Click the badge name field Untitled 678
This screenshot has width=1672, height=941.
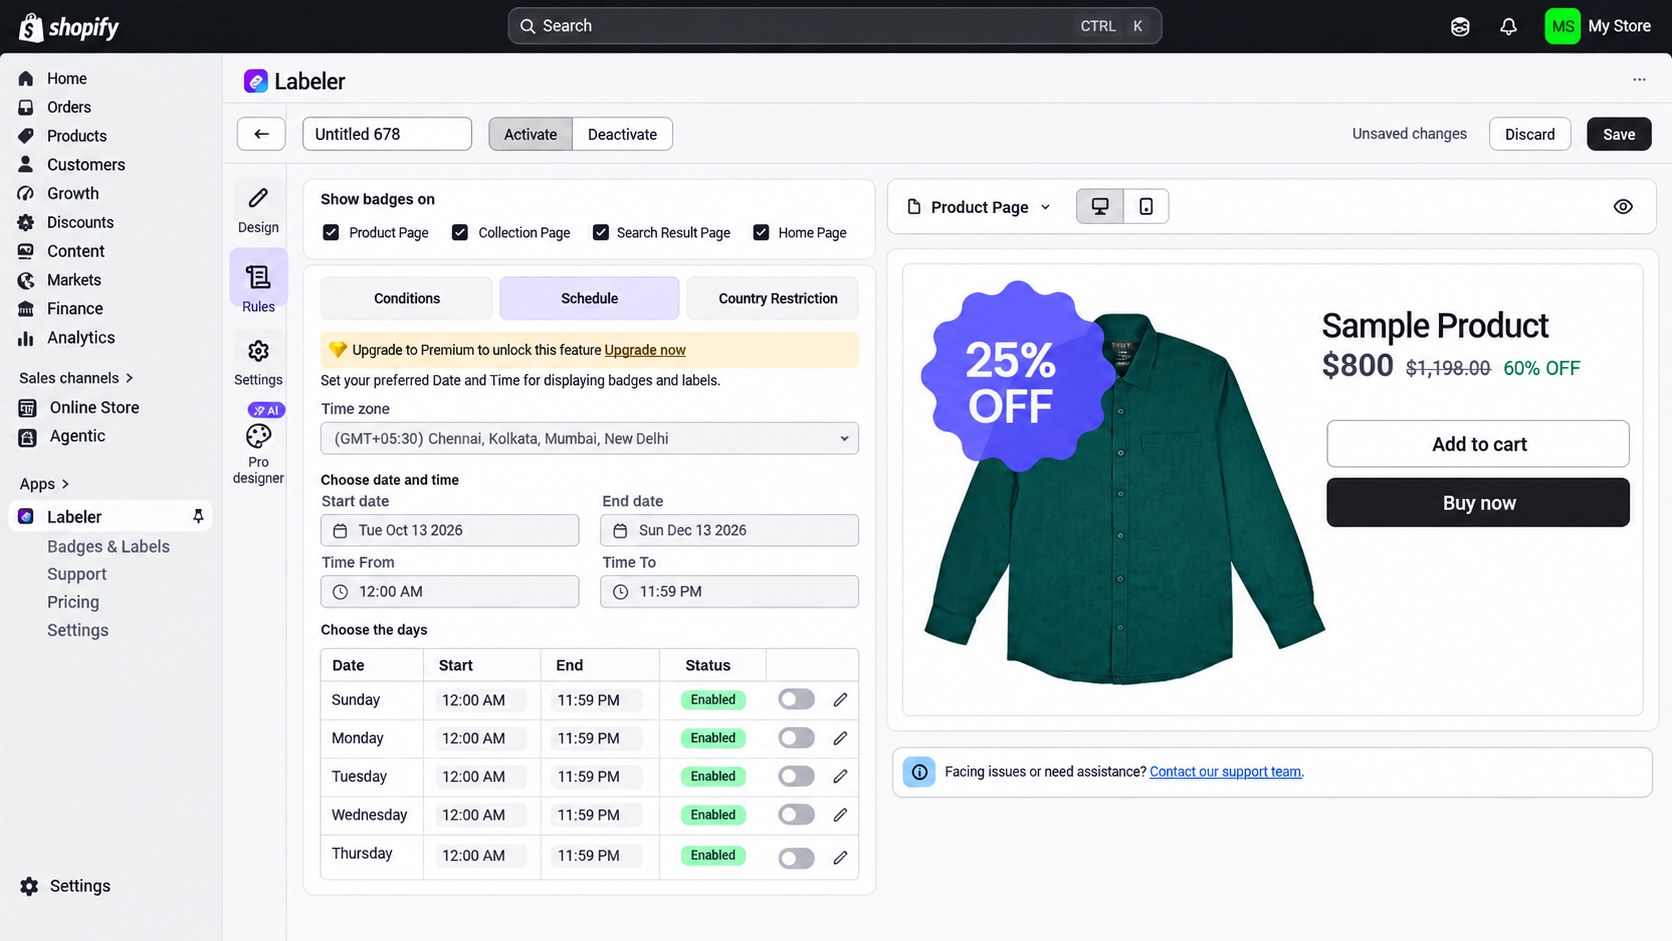387,134
